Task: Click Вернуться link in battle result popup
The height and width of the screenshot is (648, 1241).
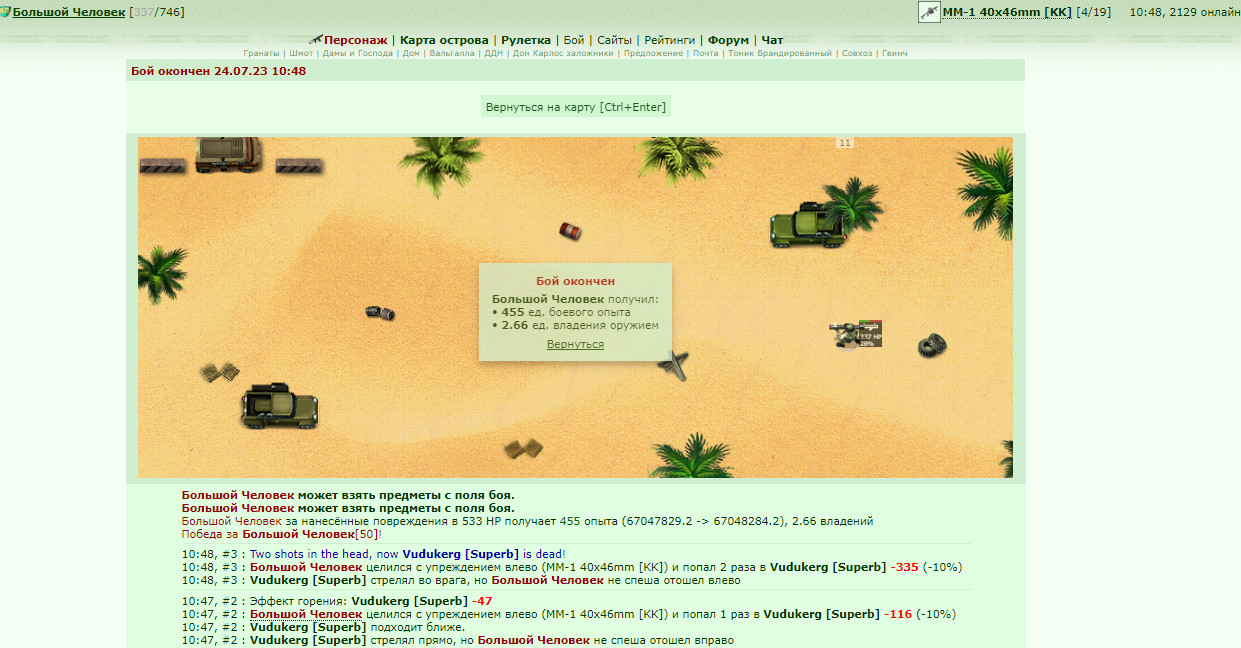Action: pos(575,344)
